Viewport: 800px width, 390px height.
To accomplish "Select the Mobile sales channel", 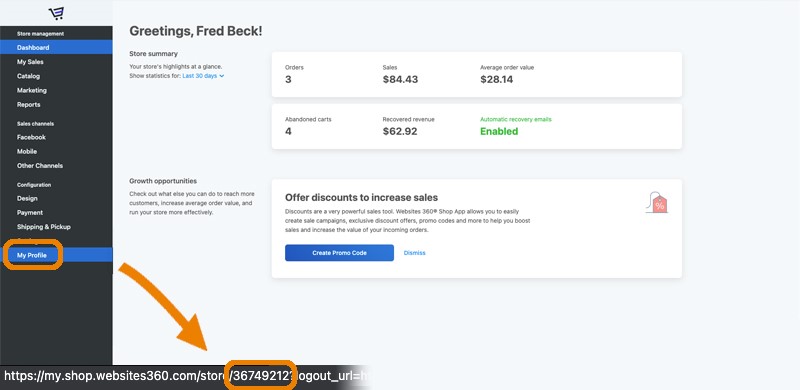I will click(56, 152).
